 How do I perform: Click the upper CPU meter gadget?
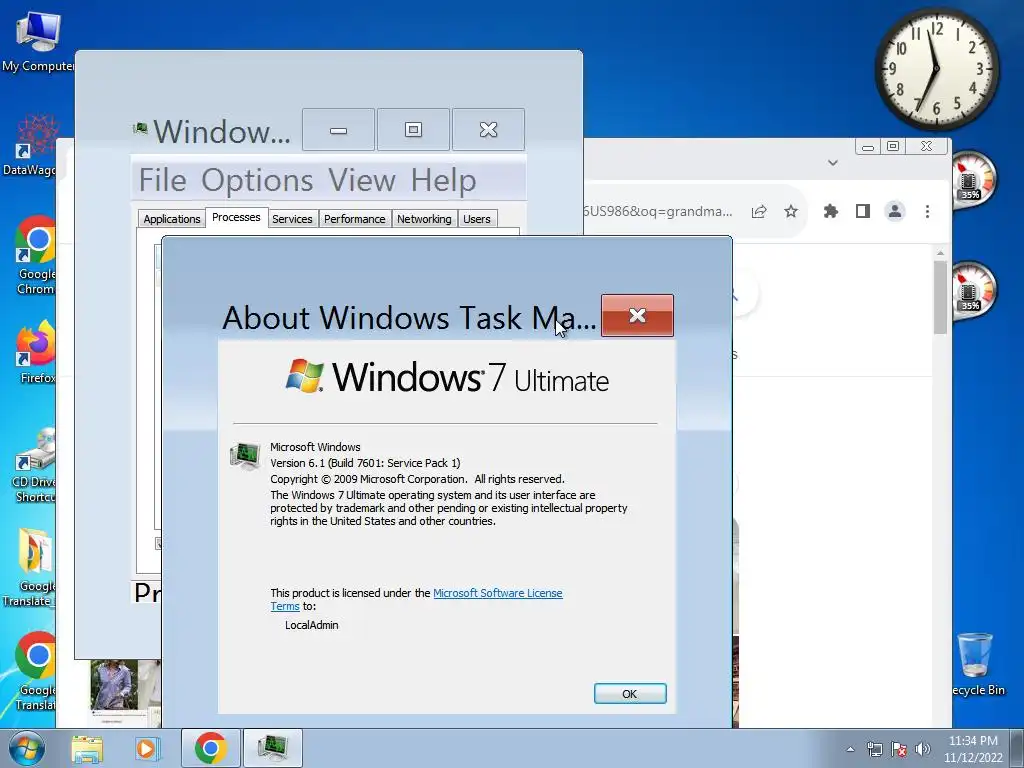click(x=973, y=178)
